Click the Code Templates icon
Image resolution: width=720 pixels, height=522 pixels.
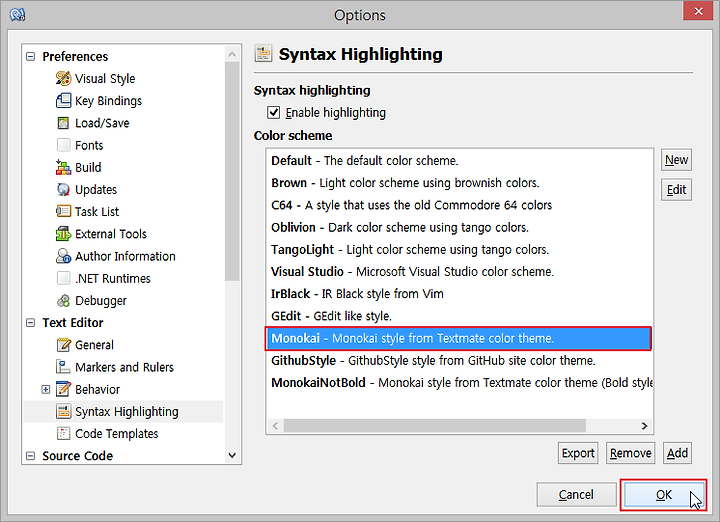pos(63,433)
